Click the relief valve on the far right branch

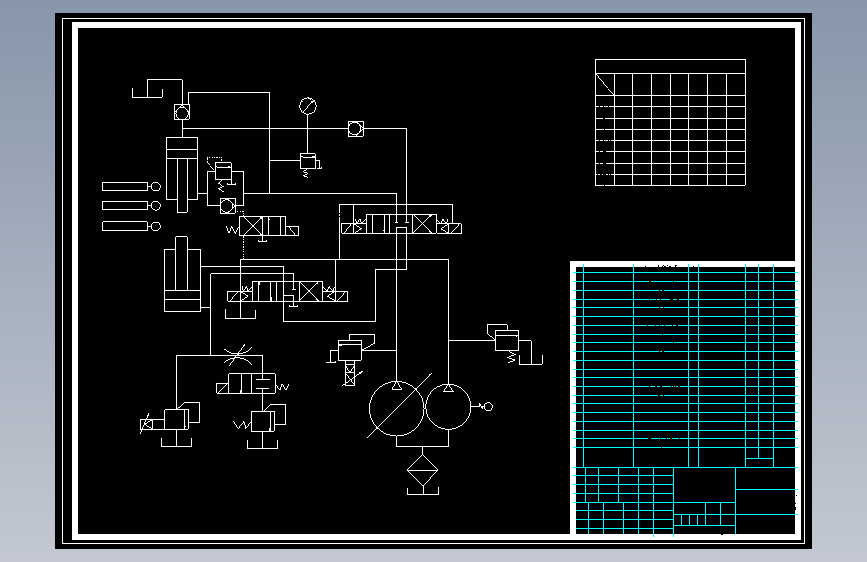point(506,340)
